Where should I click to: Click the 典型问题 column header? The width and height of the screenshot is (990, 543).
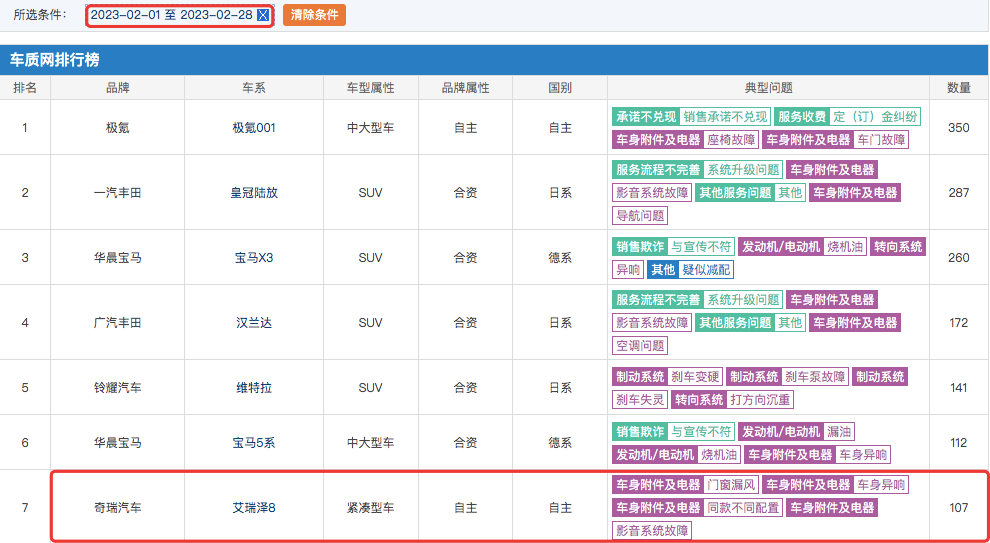click(768, 88)
